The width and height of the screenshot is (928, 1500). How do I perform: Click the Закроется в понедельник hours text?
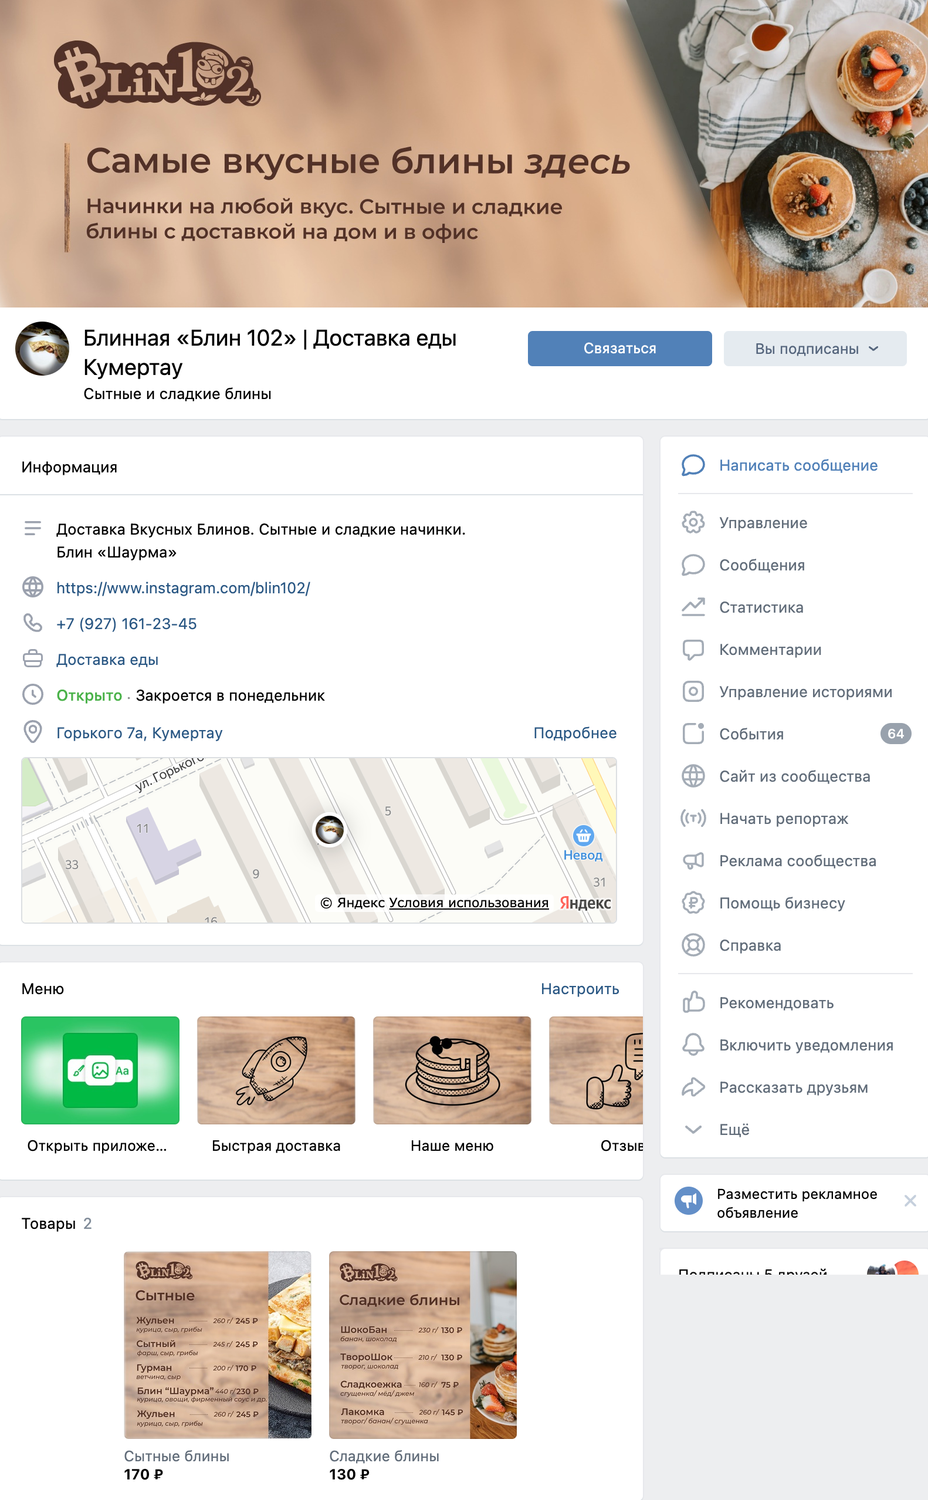pos(230,696)
